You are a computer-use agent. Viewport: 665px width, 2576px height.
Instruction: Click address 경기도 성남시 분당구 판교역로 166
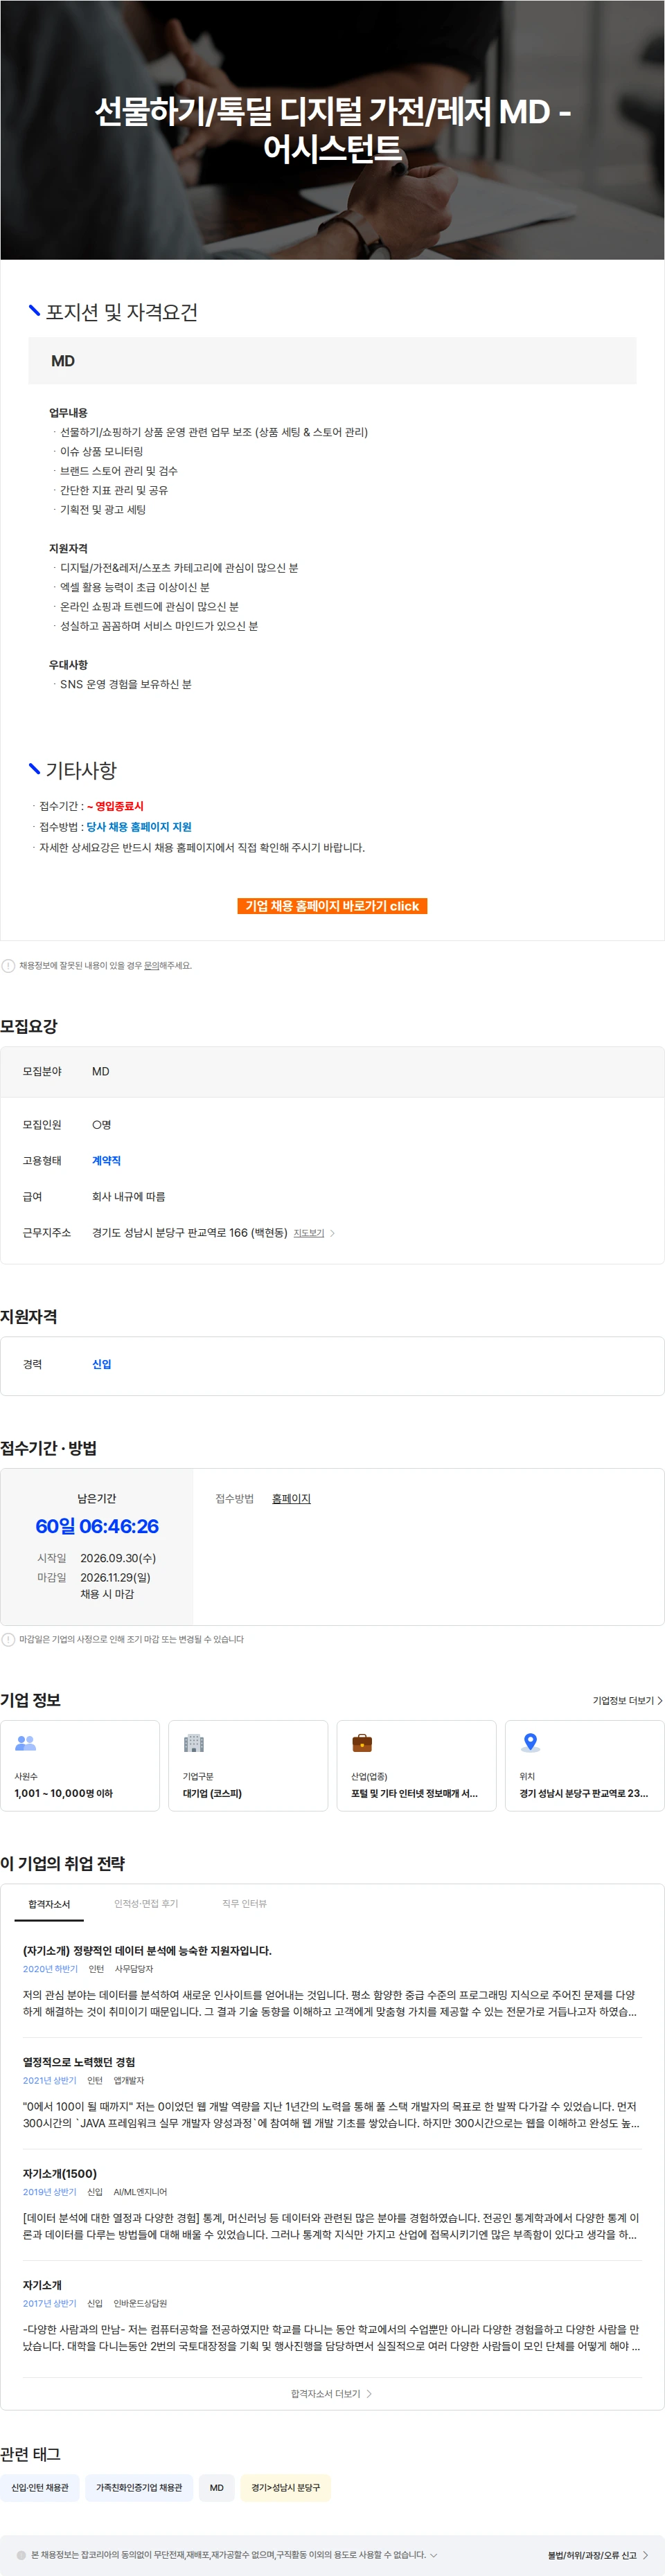click(190, 1233)
